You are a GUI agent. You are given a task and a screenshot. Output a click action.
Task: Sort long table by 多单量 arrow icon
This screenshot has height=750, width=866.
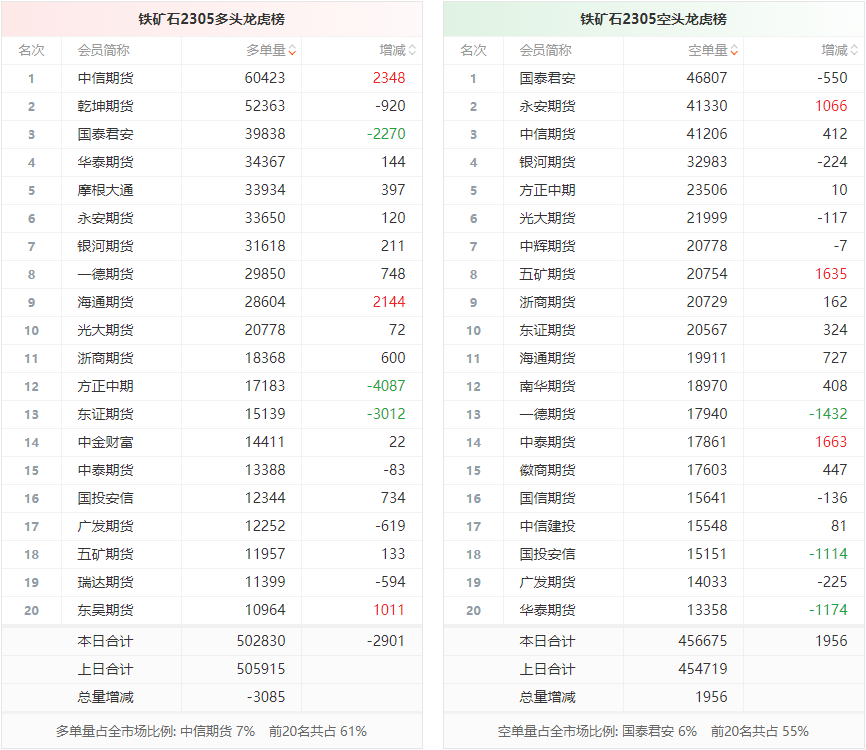coord(292,50)
